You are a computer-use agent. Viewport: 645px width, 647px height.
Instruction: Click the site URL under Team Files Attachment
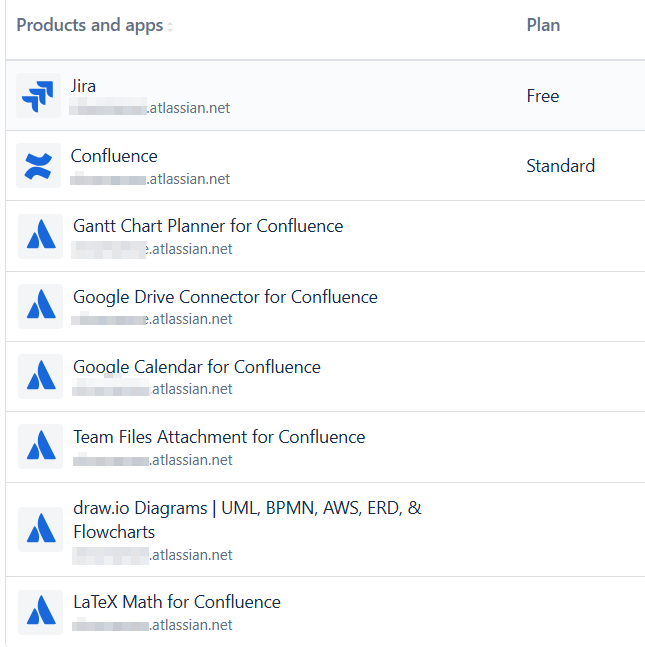[151, 460]
